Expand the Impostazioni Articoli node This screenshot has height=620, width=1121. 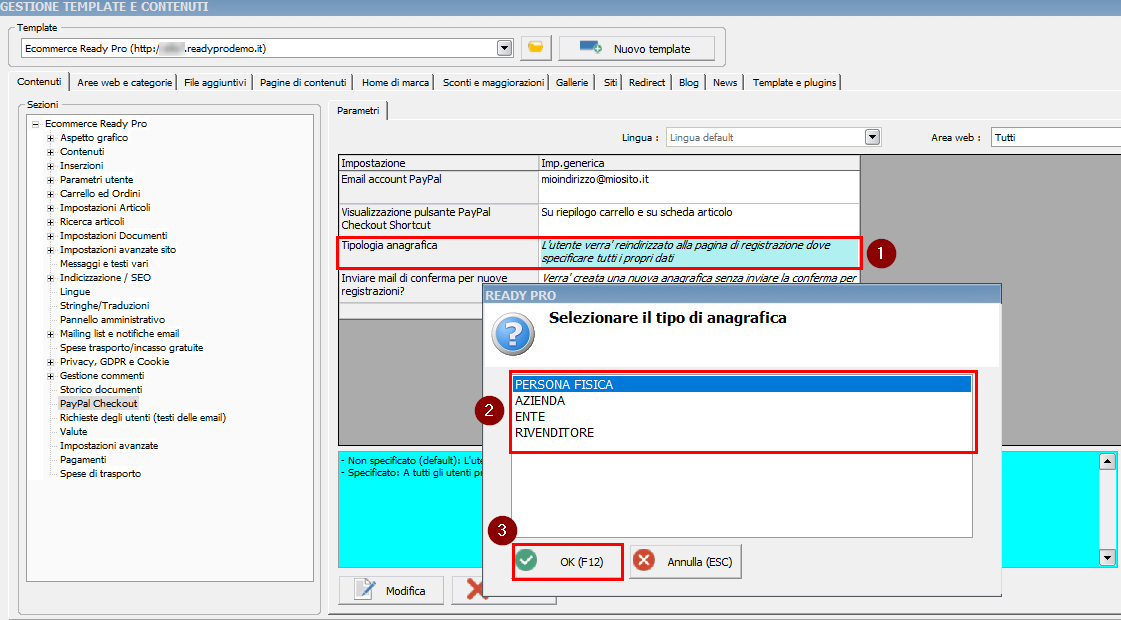50,208
